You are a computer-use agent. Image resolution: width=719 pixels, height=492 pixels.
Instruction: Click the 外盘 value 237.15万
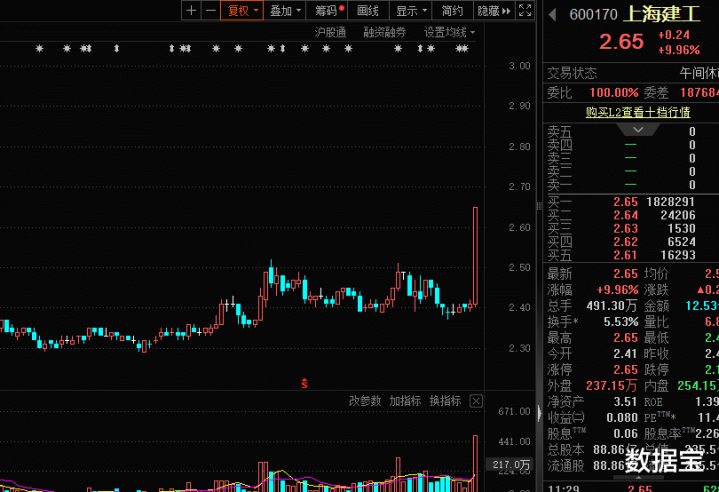coord(612,386)
